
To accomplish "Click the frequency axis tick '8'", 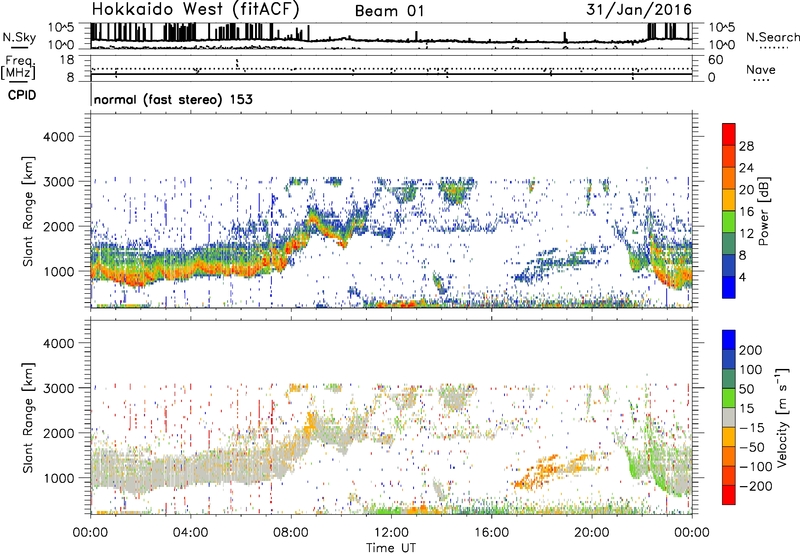I will coord(70,78).
